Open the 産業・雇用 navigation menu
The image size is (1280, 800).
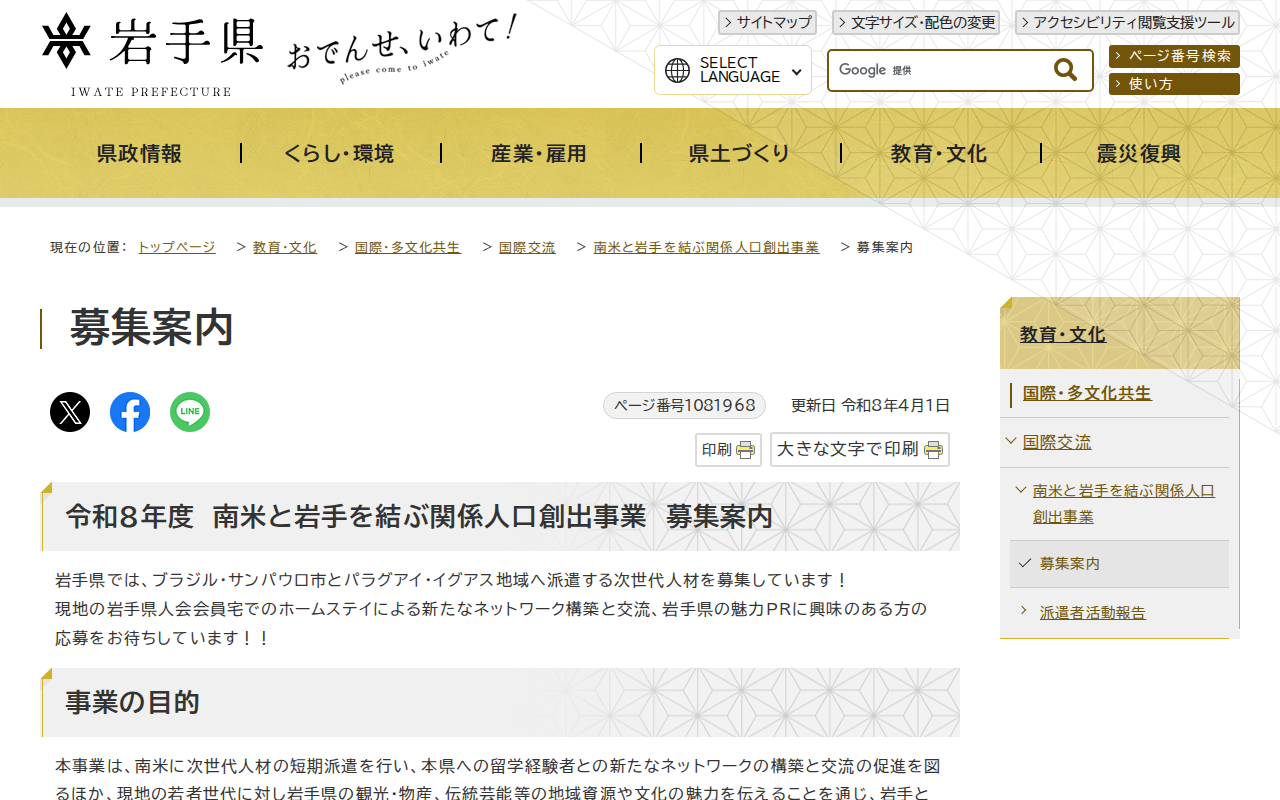coord(540,153)
